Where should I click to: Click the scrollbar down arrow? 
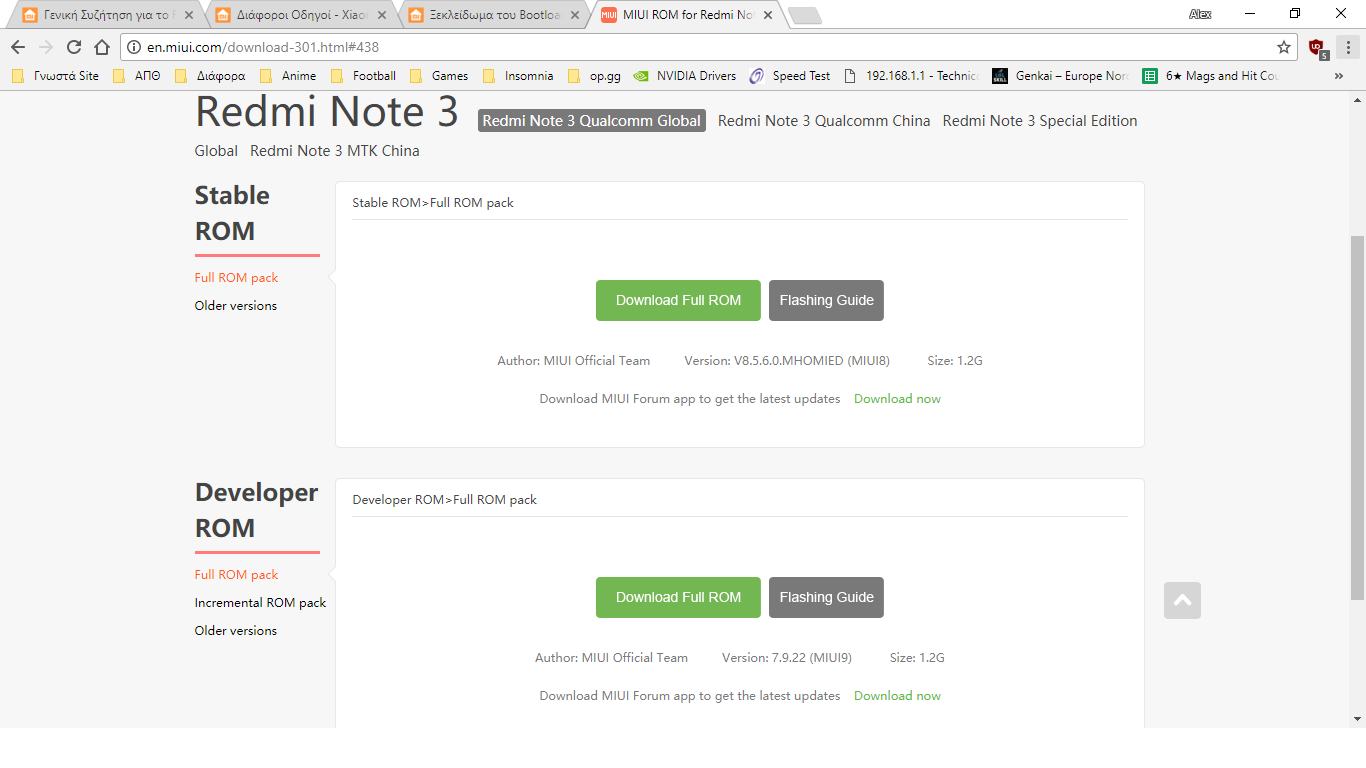1357,719
